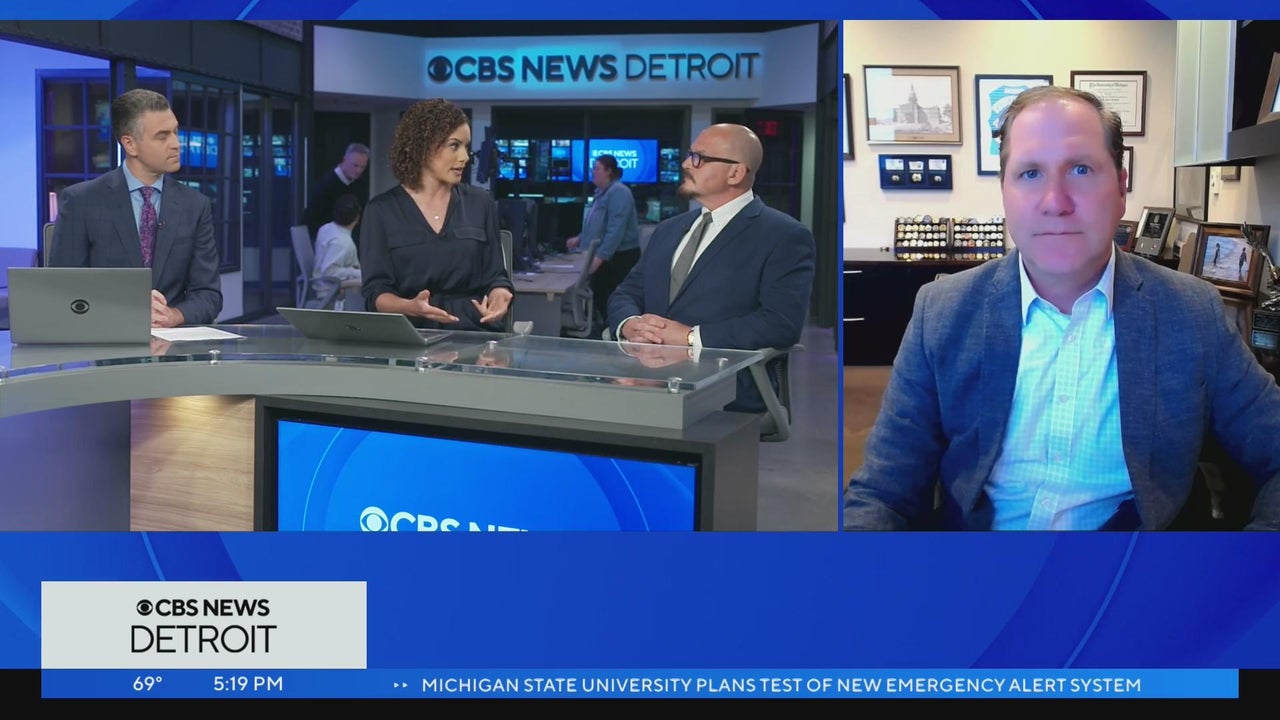Click the CBS News Detroit lower-left logo box
Viewport: 1280px width, 720px height.
[204, 624]
